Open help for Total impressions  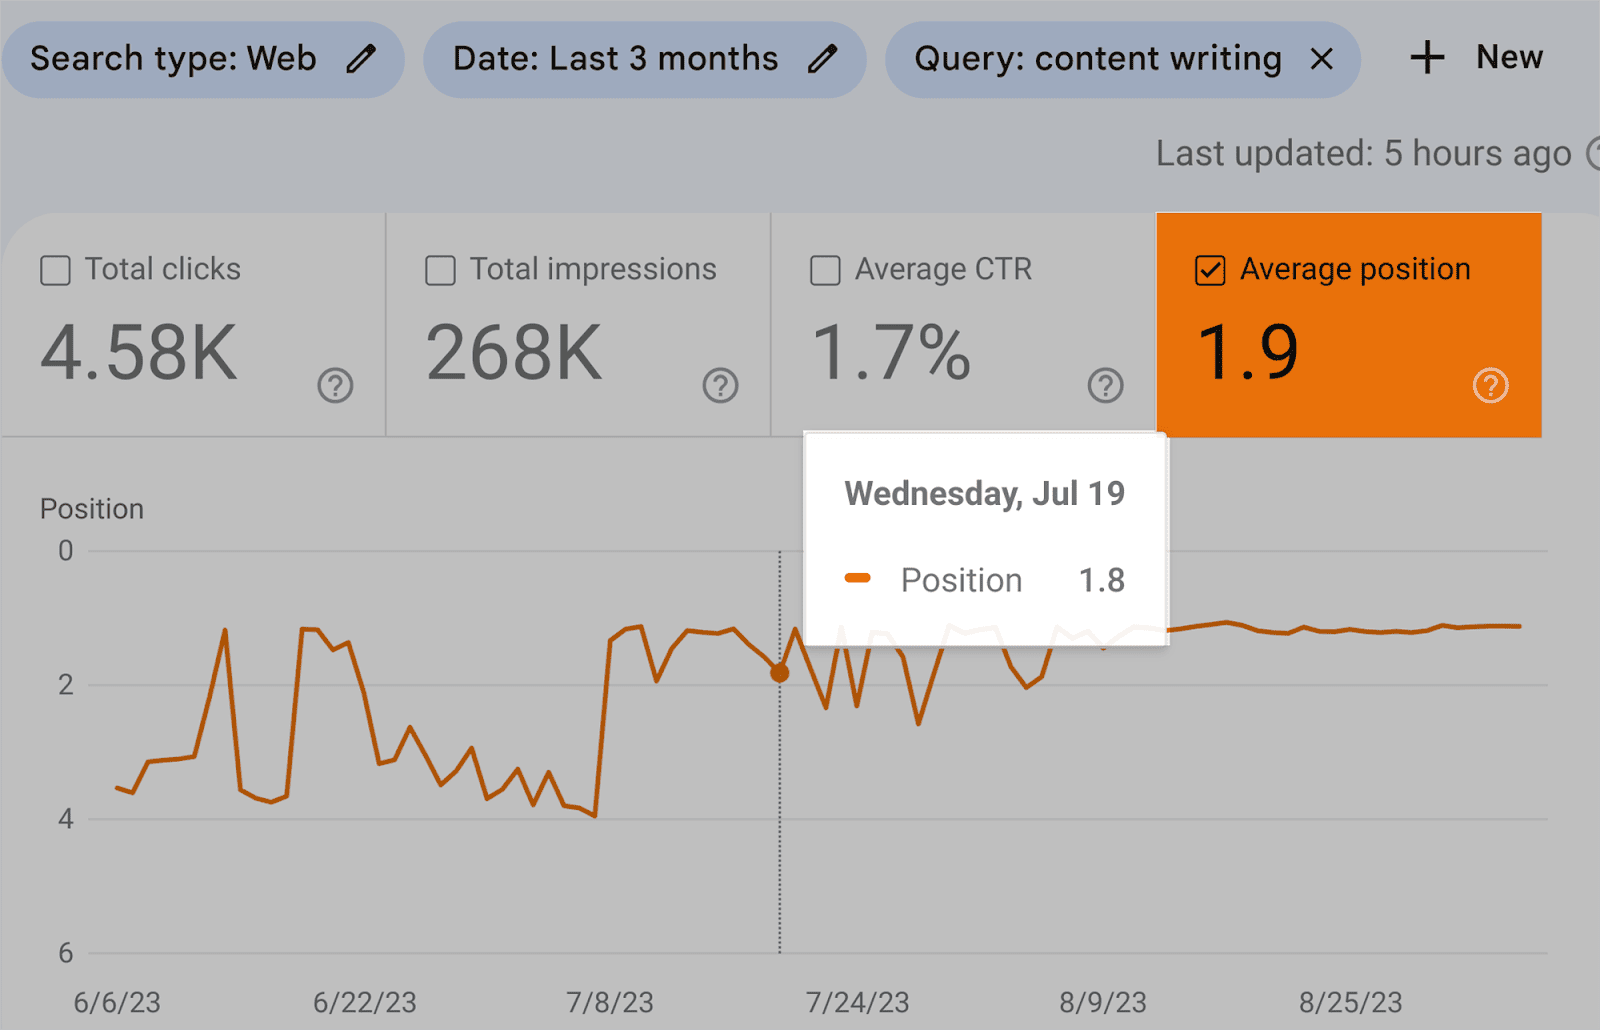pyautogui.click(x=720, y=385)
